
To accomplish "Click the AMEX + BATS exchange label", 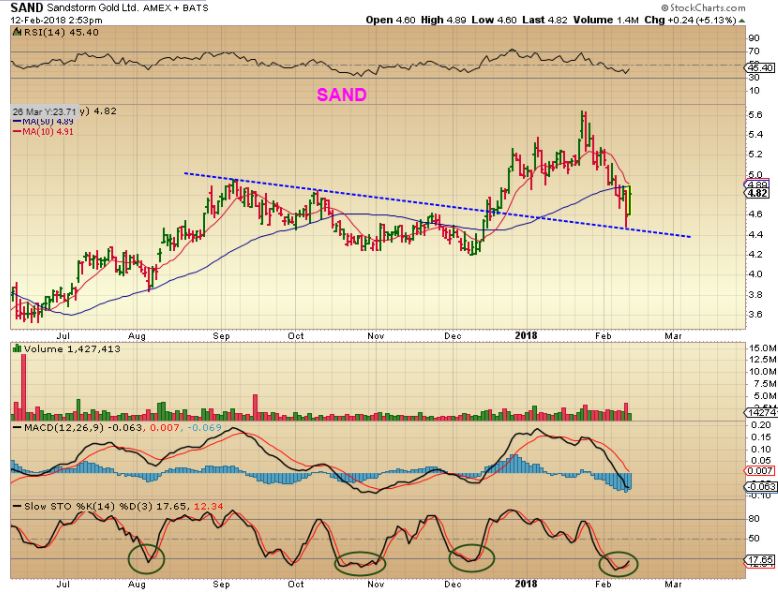I will [x=174, y=8].
